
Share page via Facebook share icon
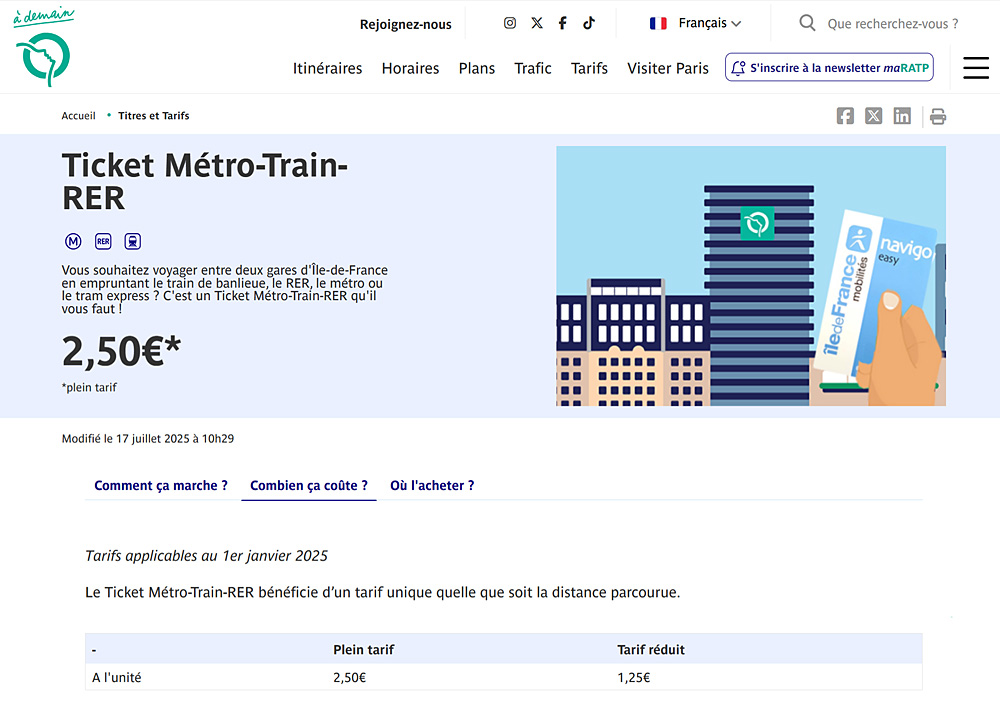point(845,116)
